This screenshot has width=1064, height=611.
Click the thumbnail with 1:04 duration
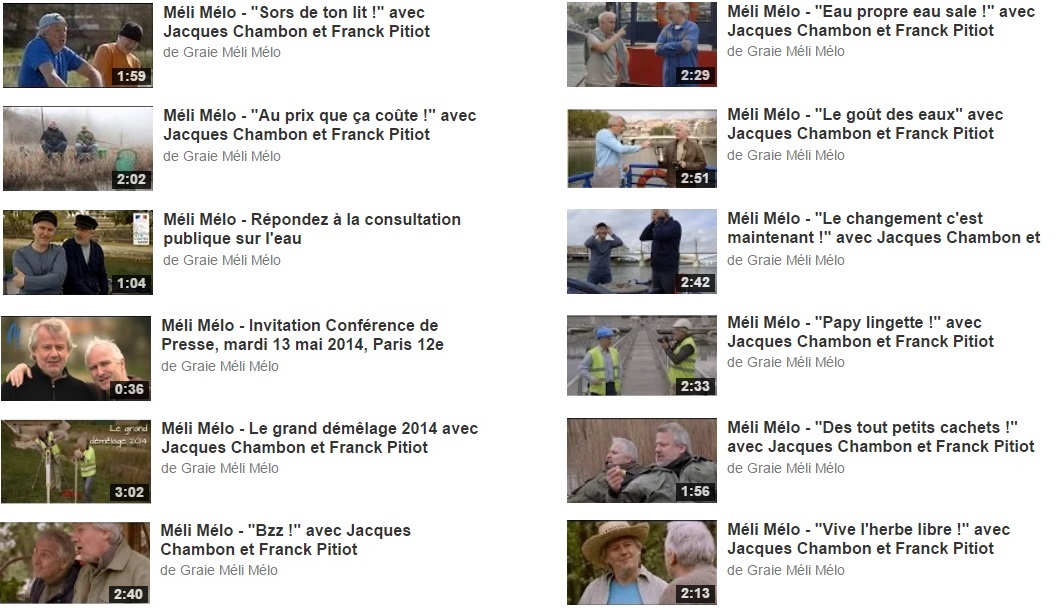tap(77, 253)
